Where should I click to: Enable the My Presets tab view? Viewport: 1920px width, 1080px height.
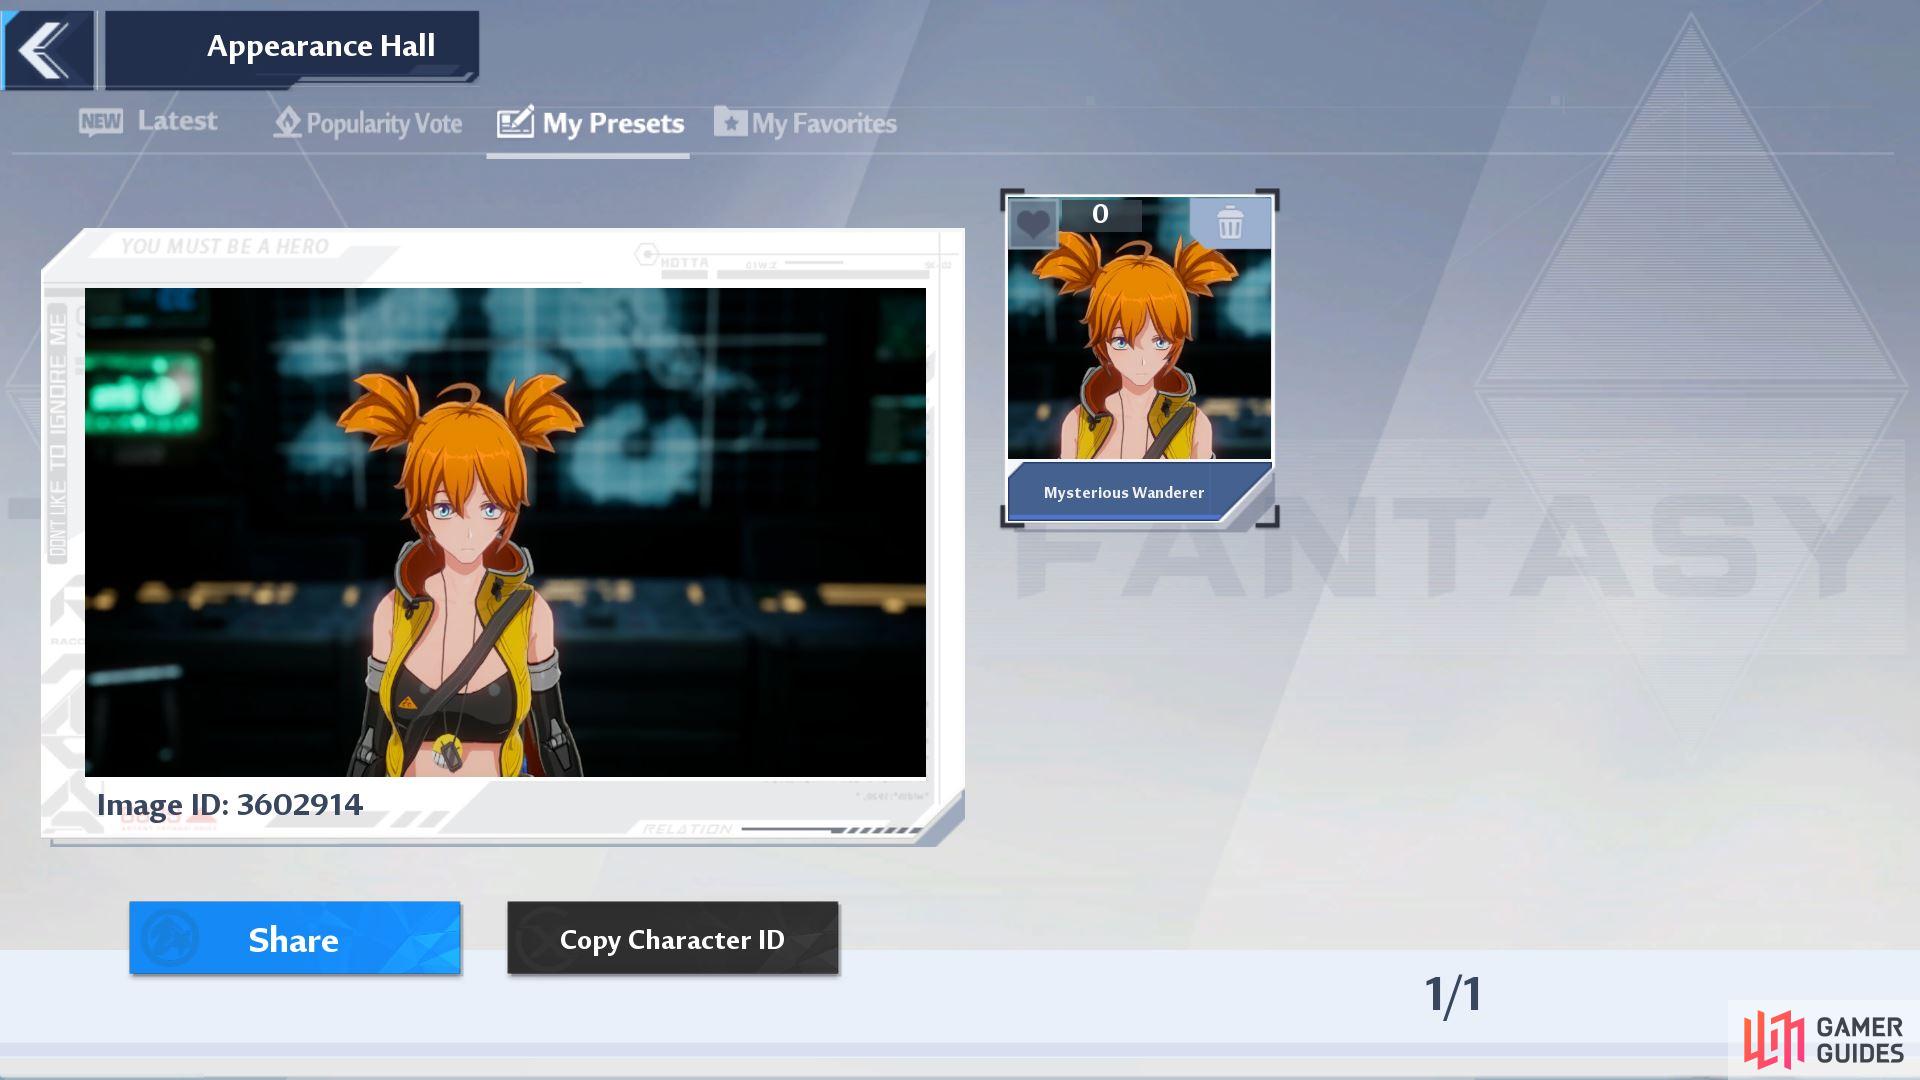click(x=591, y=124)
